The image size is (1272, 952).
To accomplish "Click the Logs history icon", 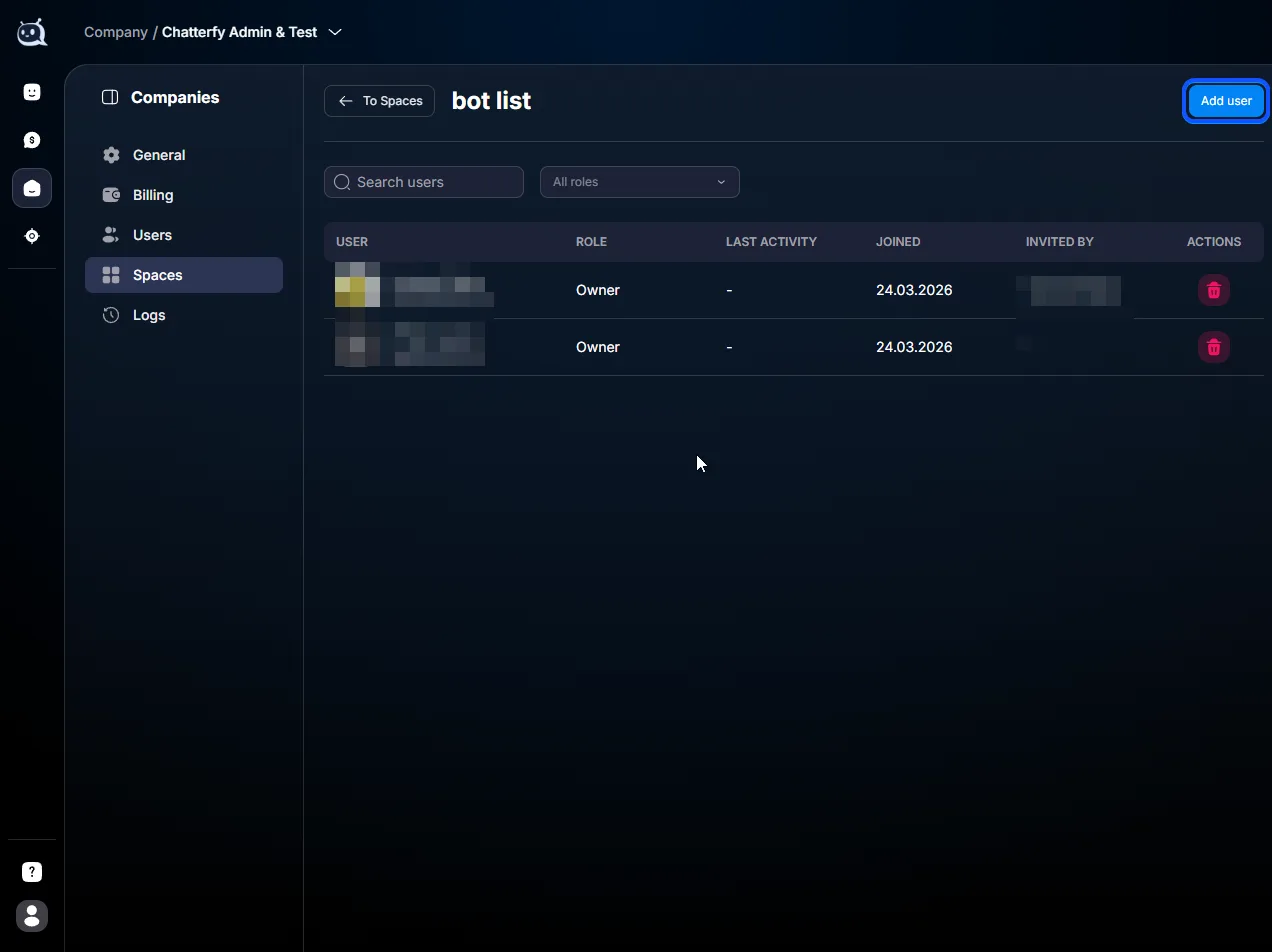I will click(x=111, y=315).
